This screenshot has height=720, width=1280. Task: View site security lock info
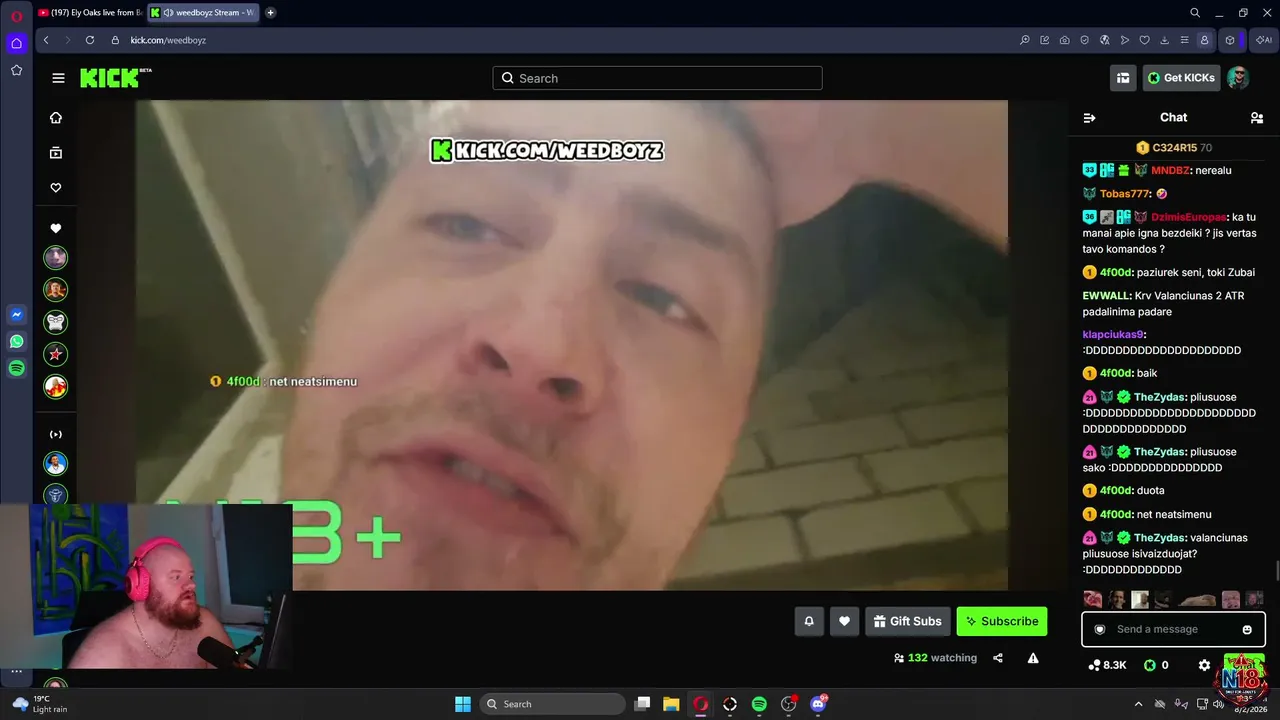pos(116,40)
